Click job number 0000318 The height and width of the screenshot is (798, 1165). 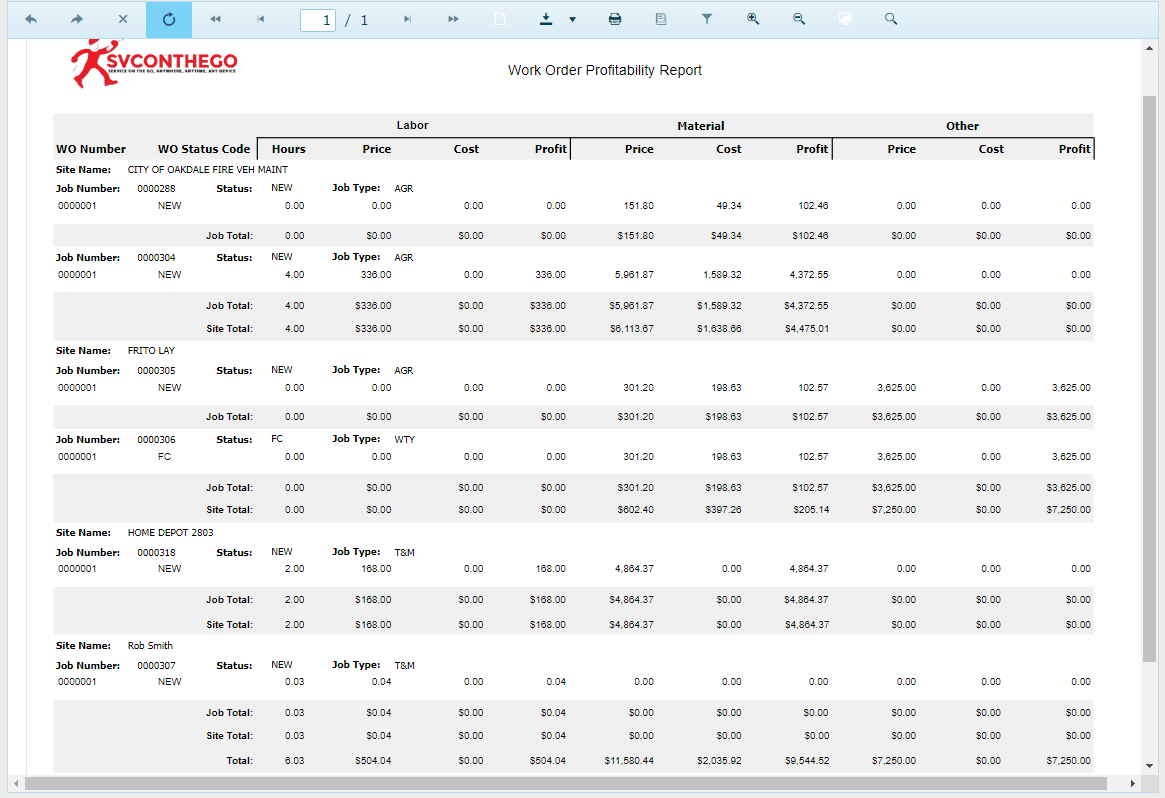point(156,552)
